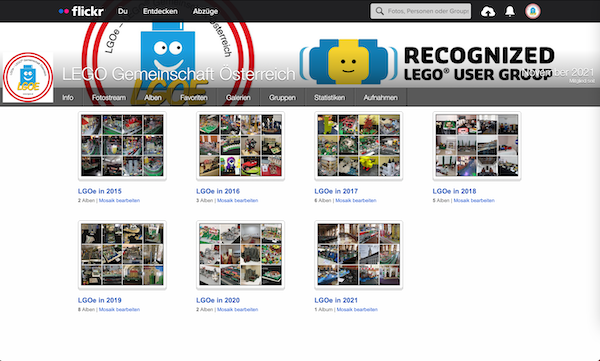
Task: Click the LGOe in 2016 title link
Action: click(x=218, y=191)
